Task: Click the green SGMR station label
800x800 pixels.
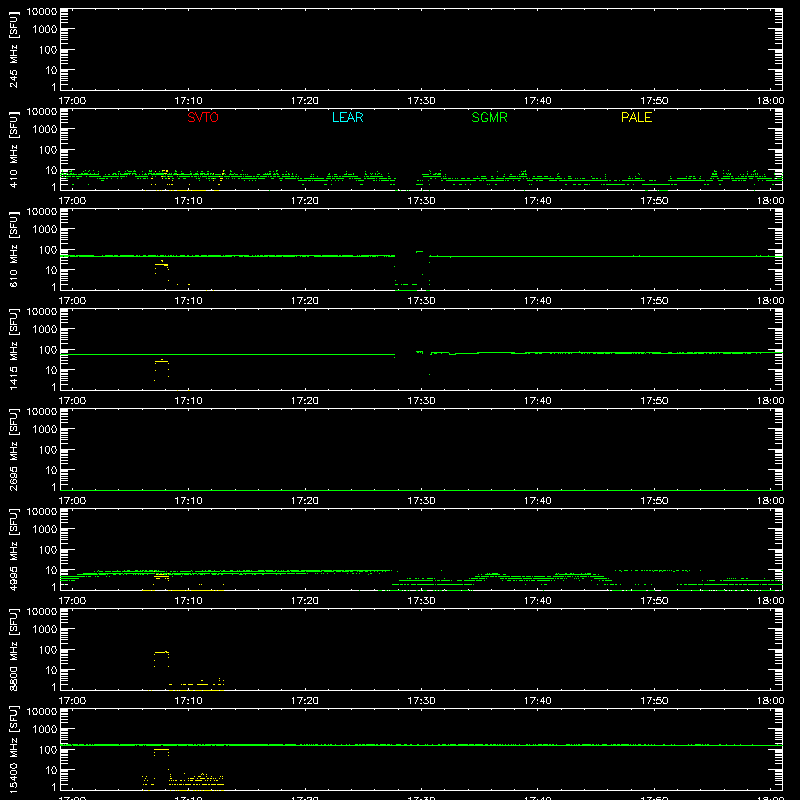Action: (x=489, y=117)
